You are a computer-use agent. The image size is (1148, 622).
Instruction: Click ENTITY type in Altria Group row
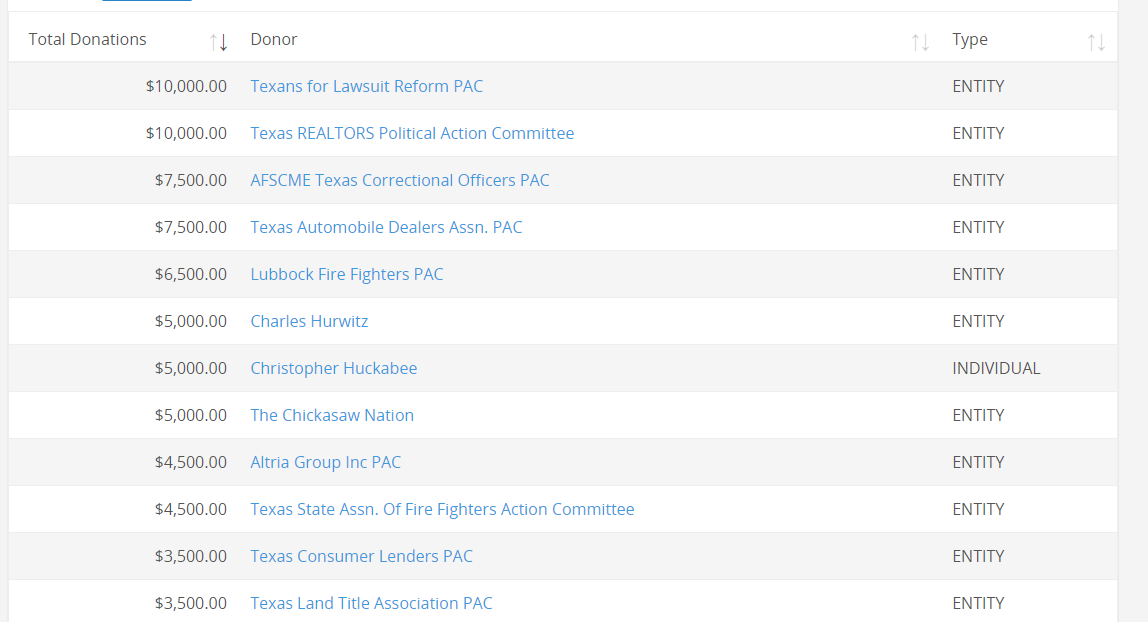pos(978,462)
